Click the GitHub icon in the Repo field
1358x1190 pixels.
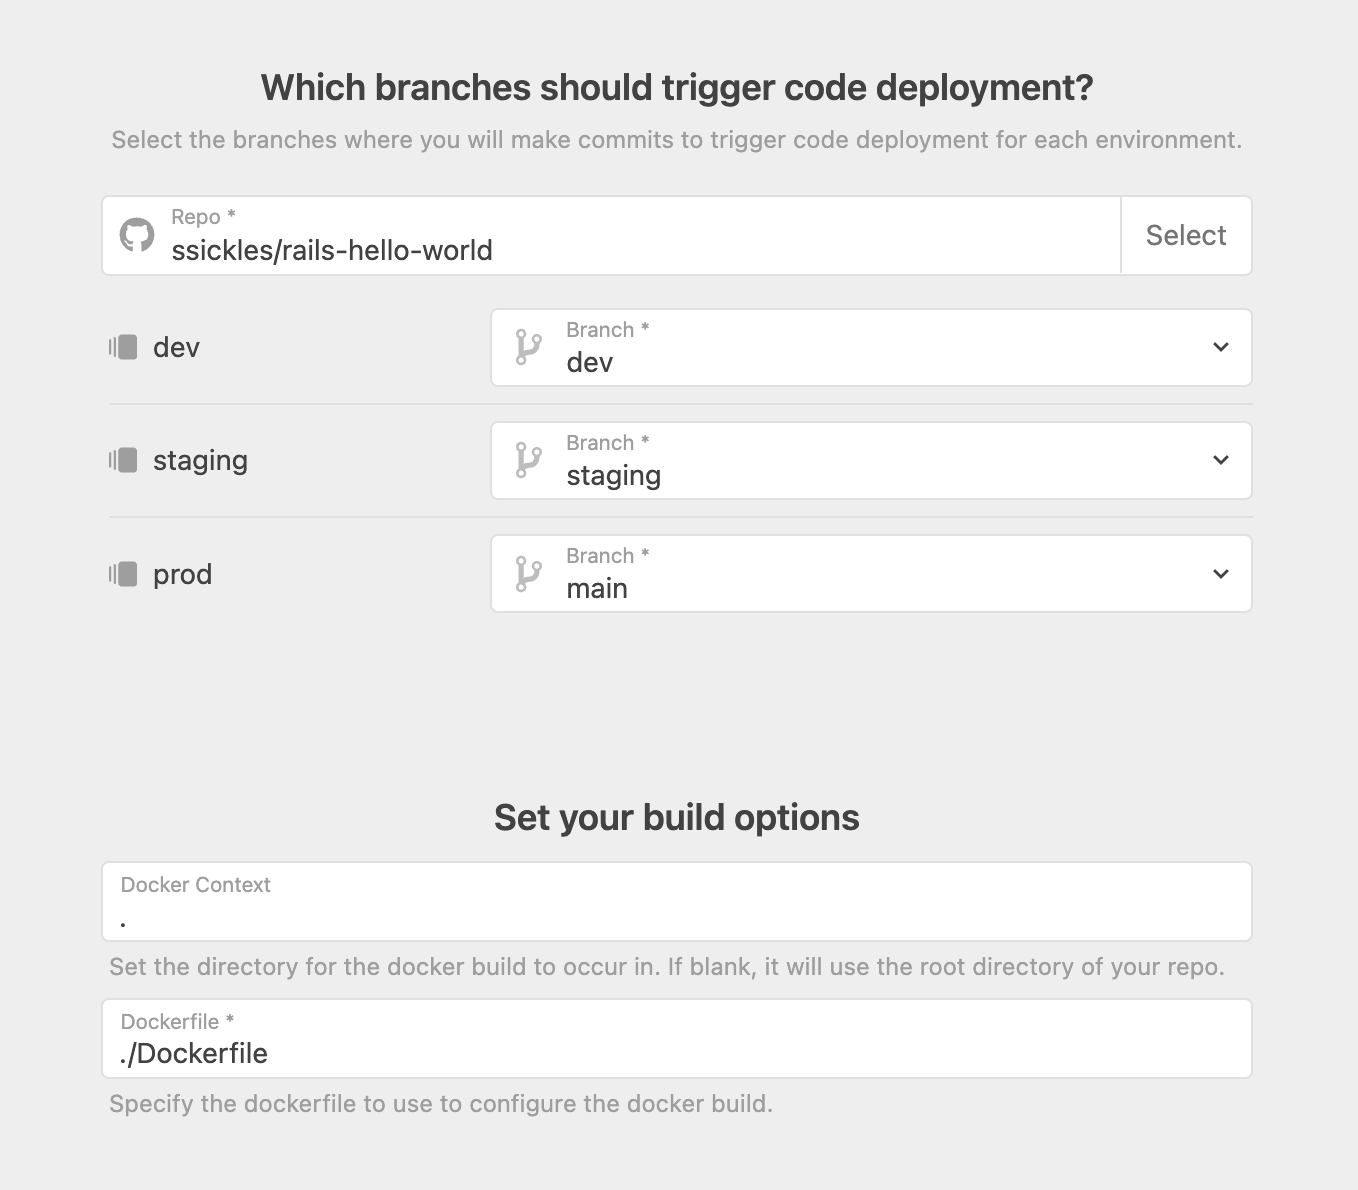pyautogui.click(x=136, y=234)
